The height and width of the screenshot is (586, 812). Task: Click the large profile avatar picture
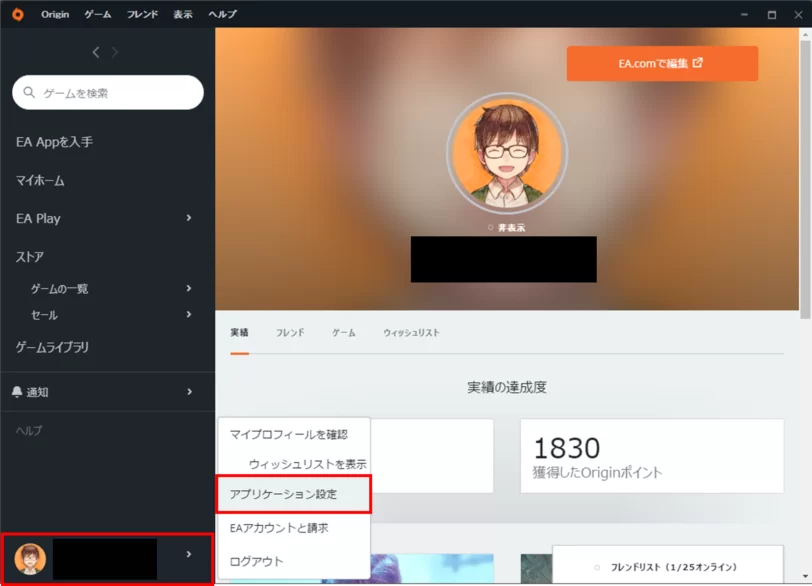tap(507, 153)
